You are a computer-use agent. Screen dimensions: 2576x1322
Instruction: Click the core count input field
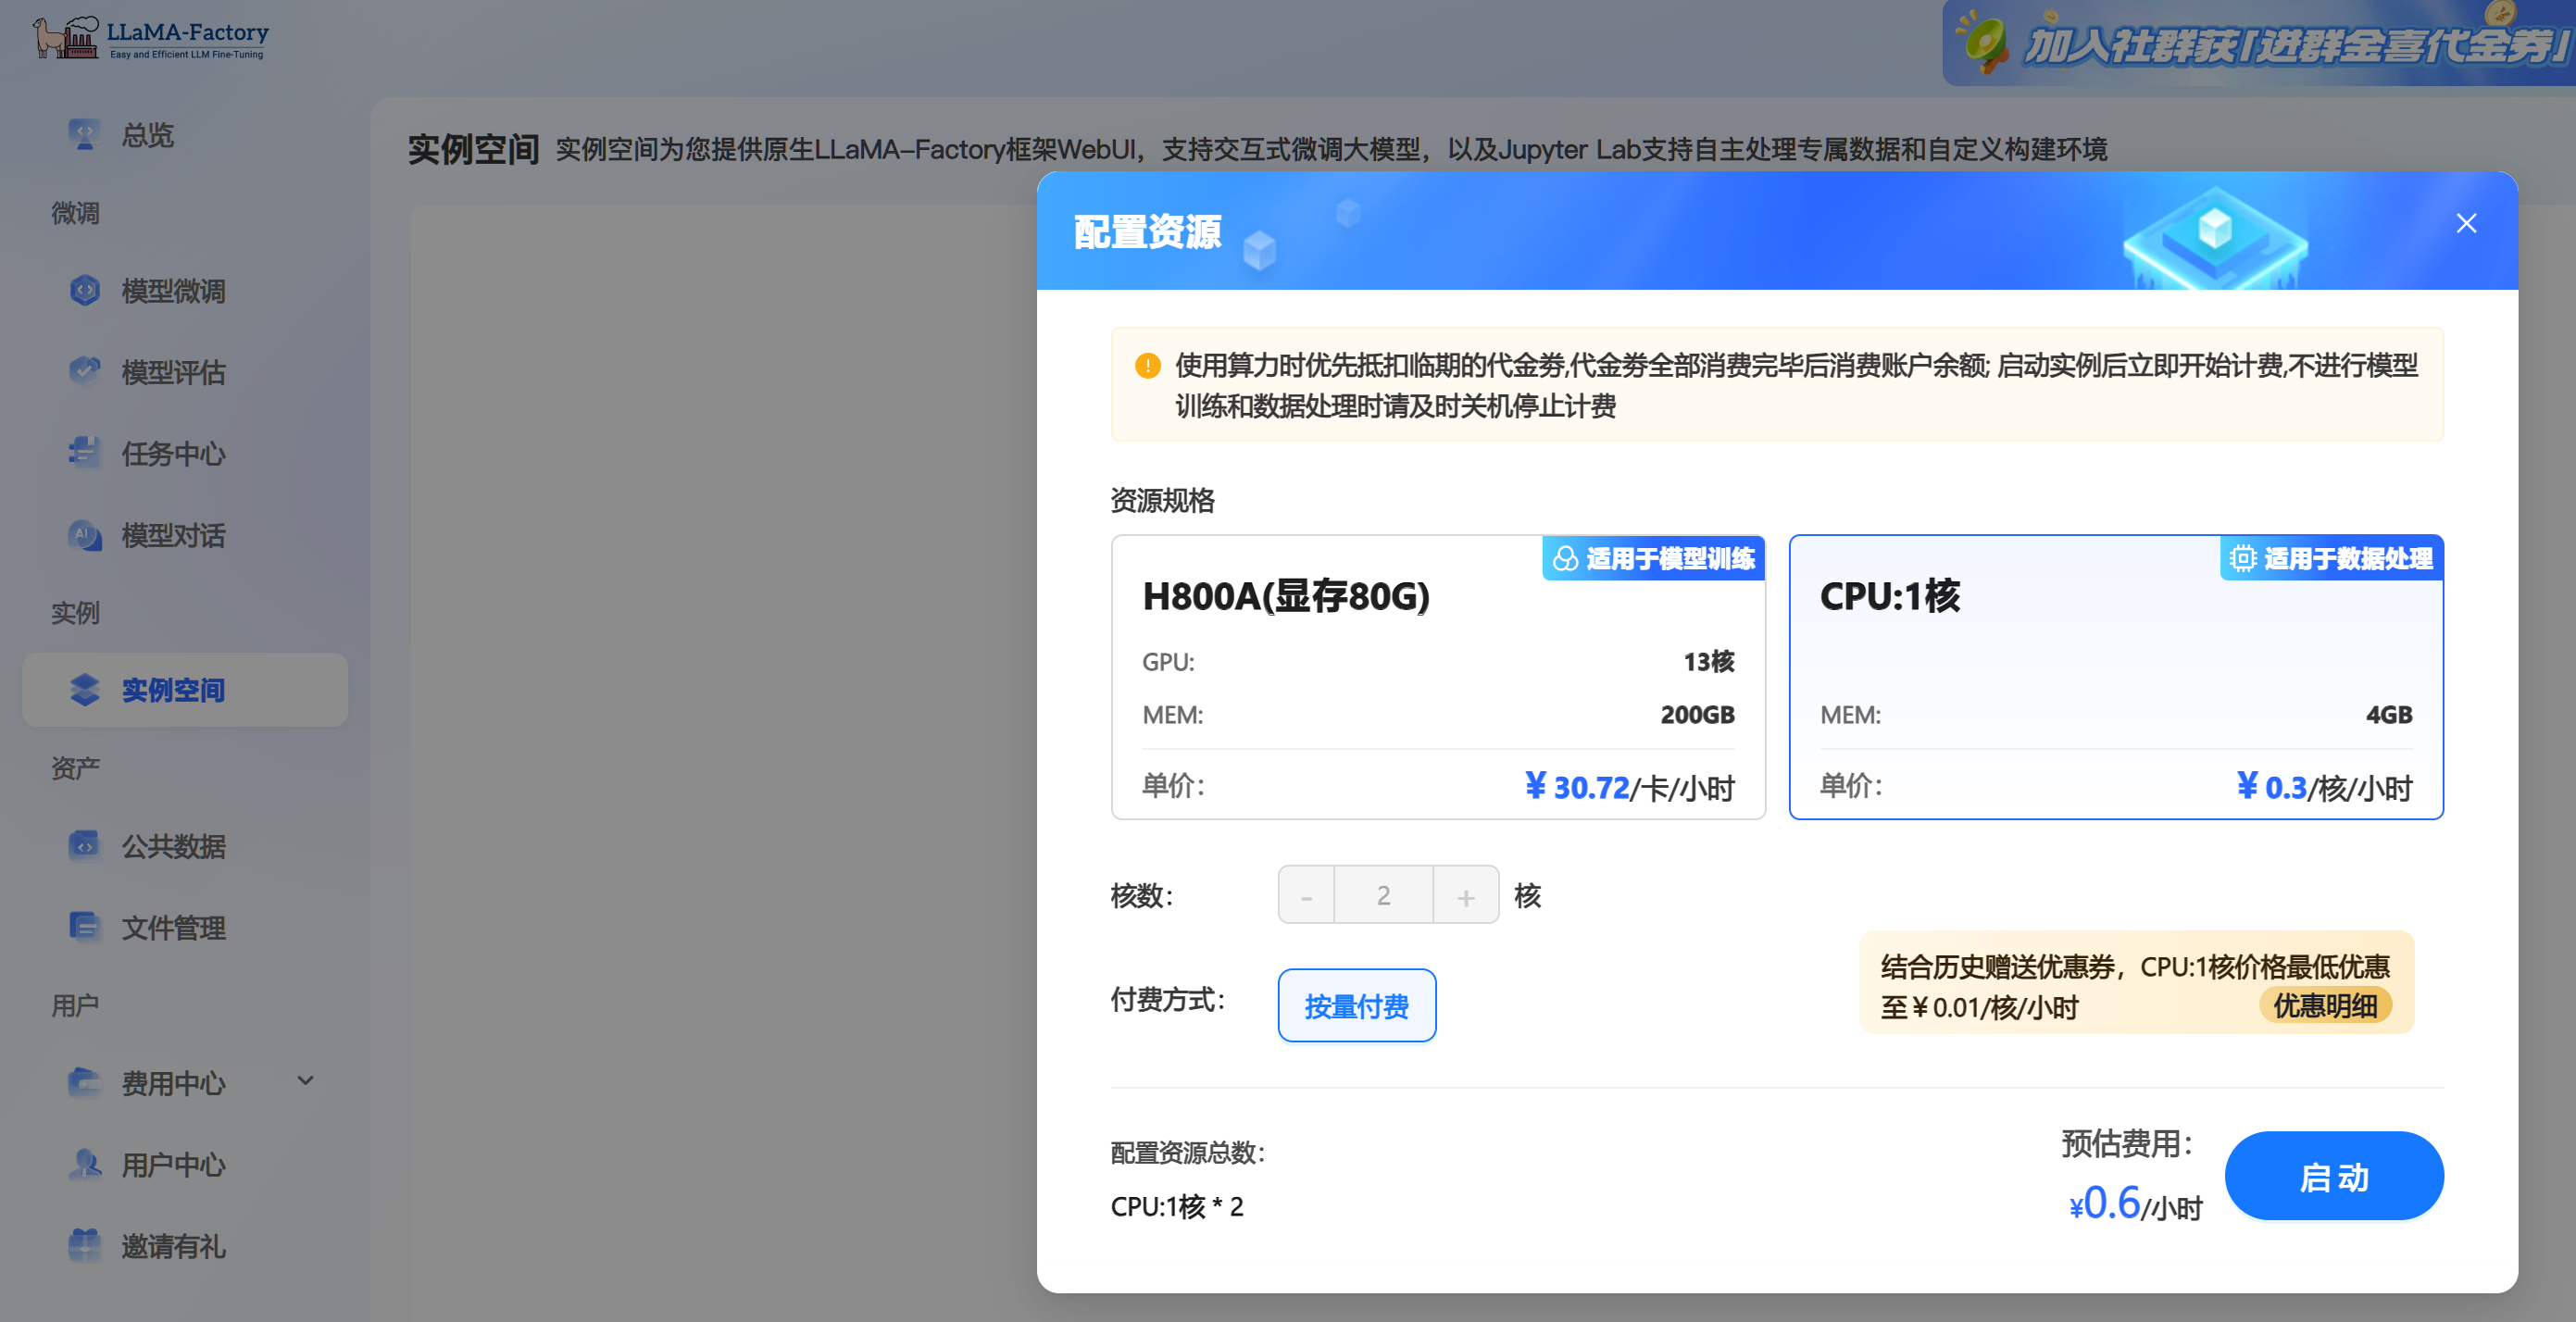1383,895
